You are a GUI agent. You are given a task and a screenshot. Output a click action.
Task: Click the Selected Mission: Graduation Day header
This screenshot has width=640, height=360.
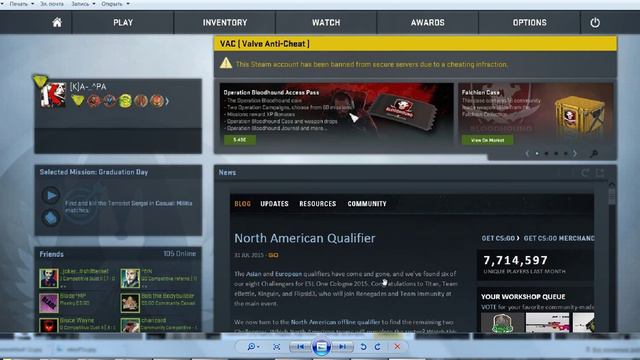pos(94,172)
